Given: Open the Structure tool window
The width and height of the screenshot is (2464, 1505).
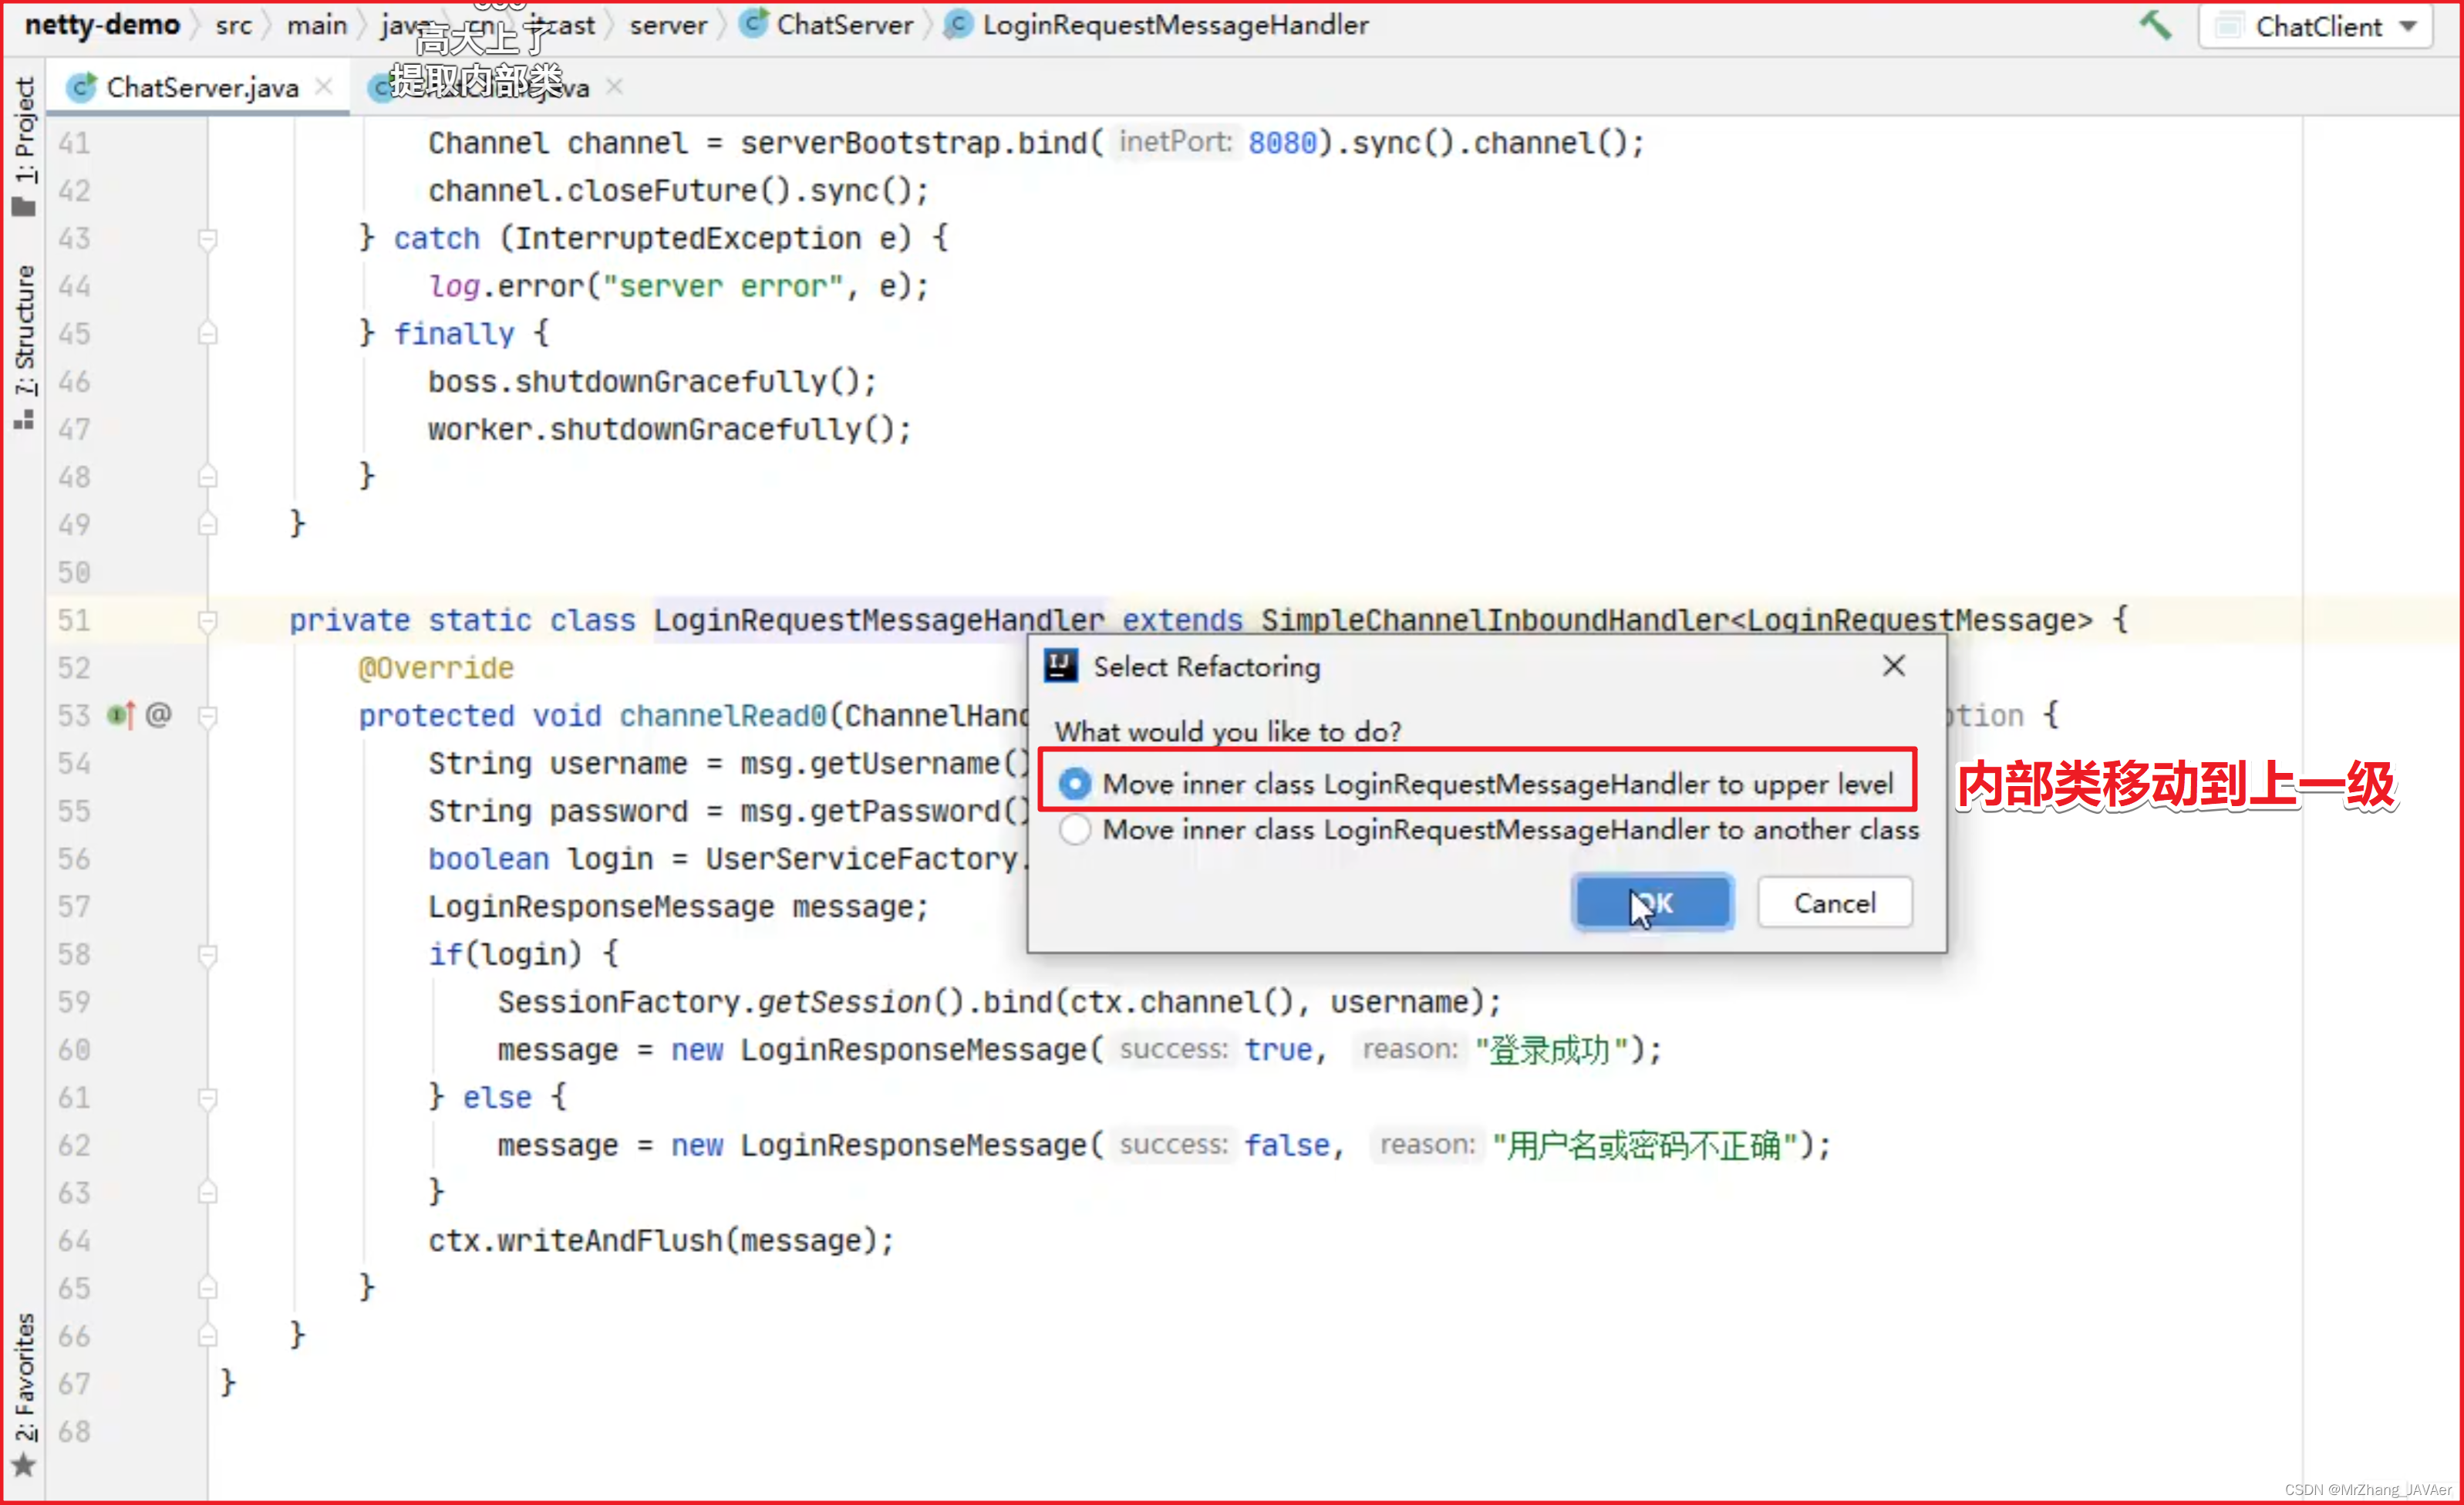Looking at the screenshot, I should pos(25,347).
